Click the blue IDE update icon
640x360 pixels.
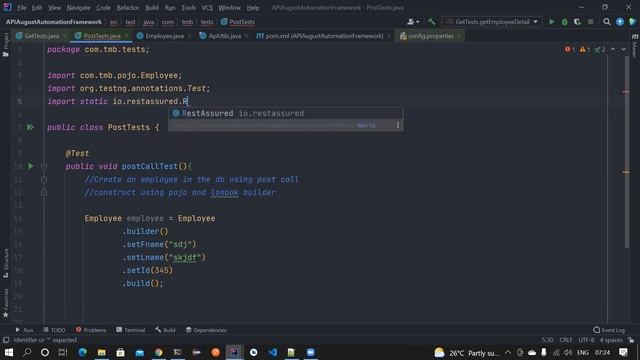[x=620, y=22]
